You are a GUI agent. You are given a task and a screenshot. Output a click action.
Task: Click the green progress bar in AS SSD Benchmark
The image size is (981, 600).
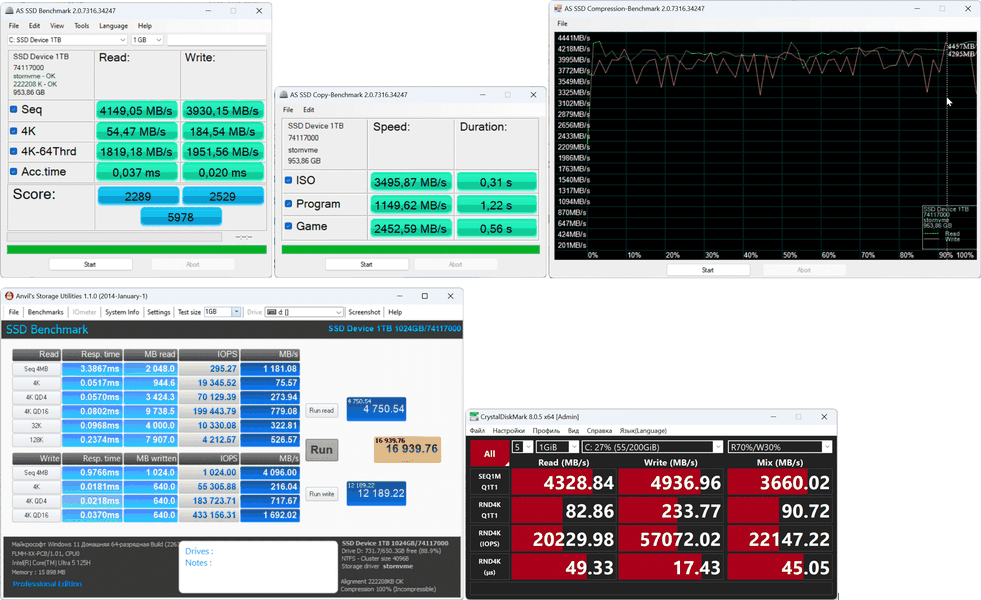tap(136, 250)
